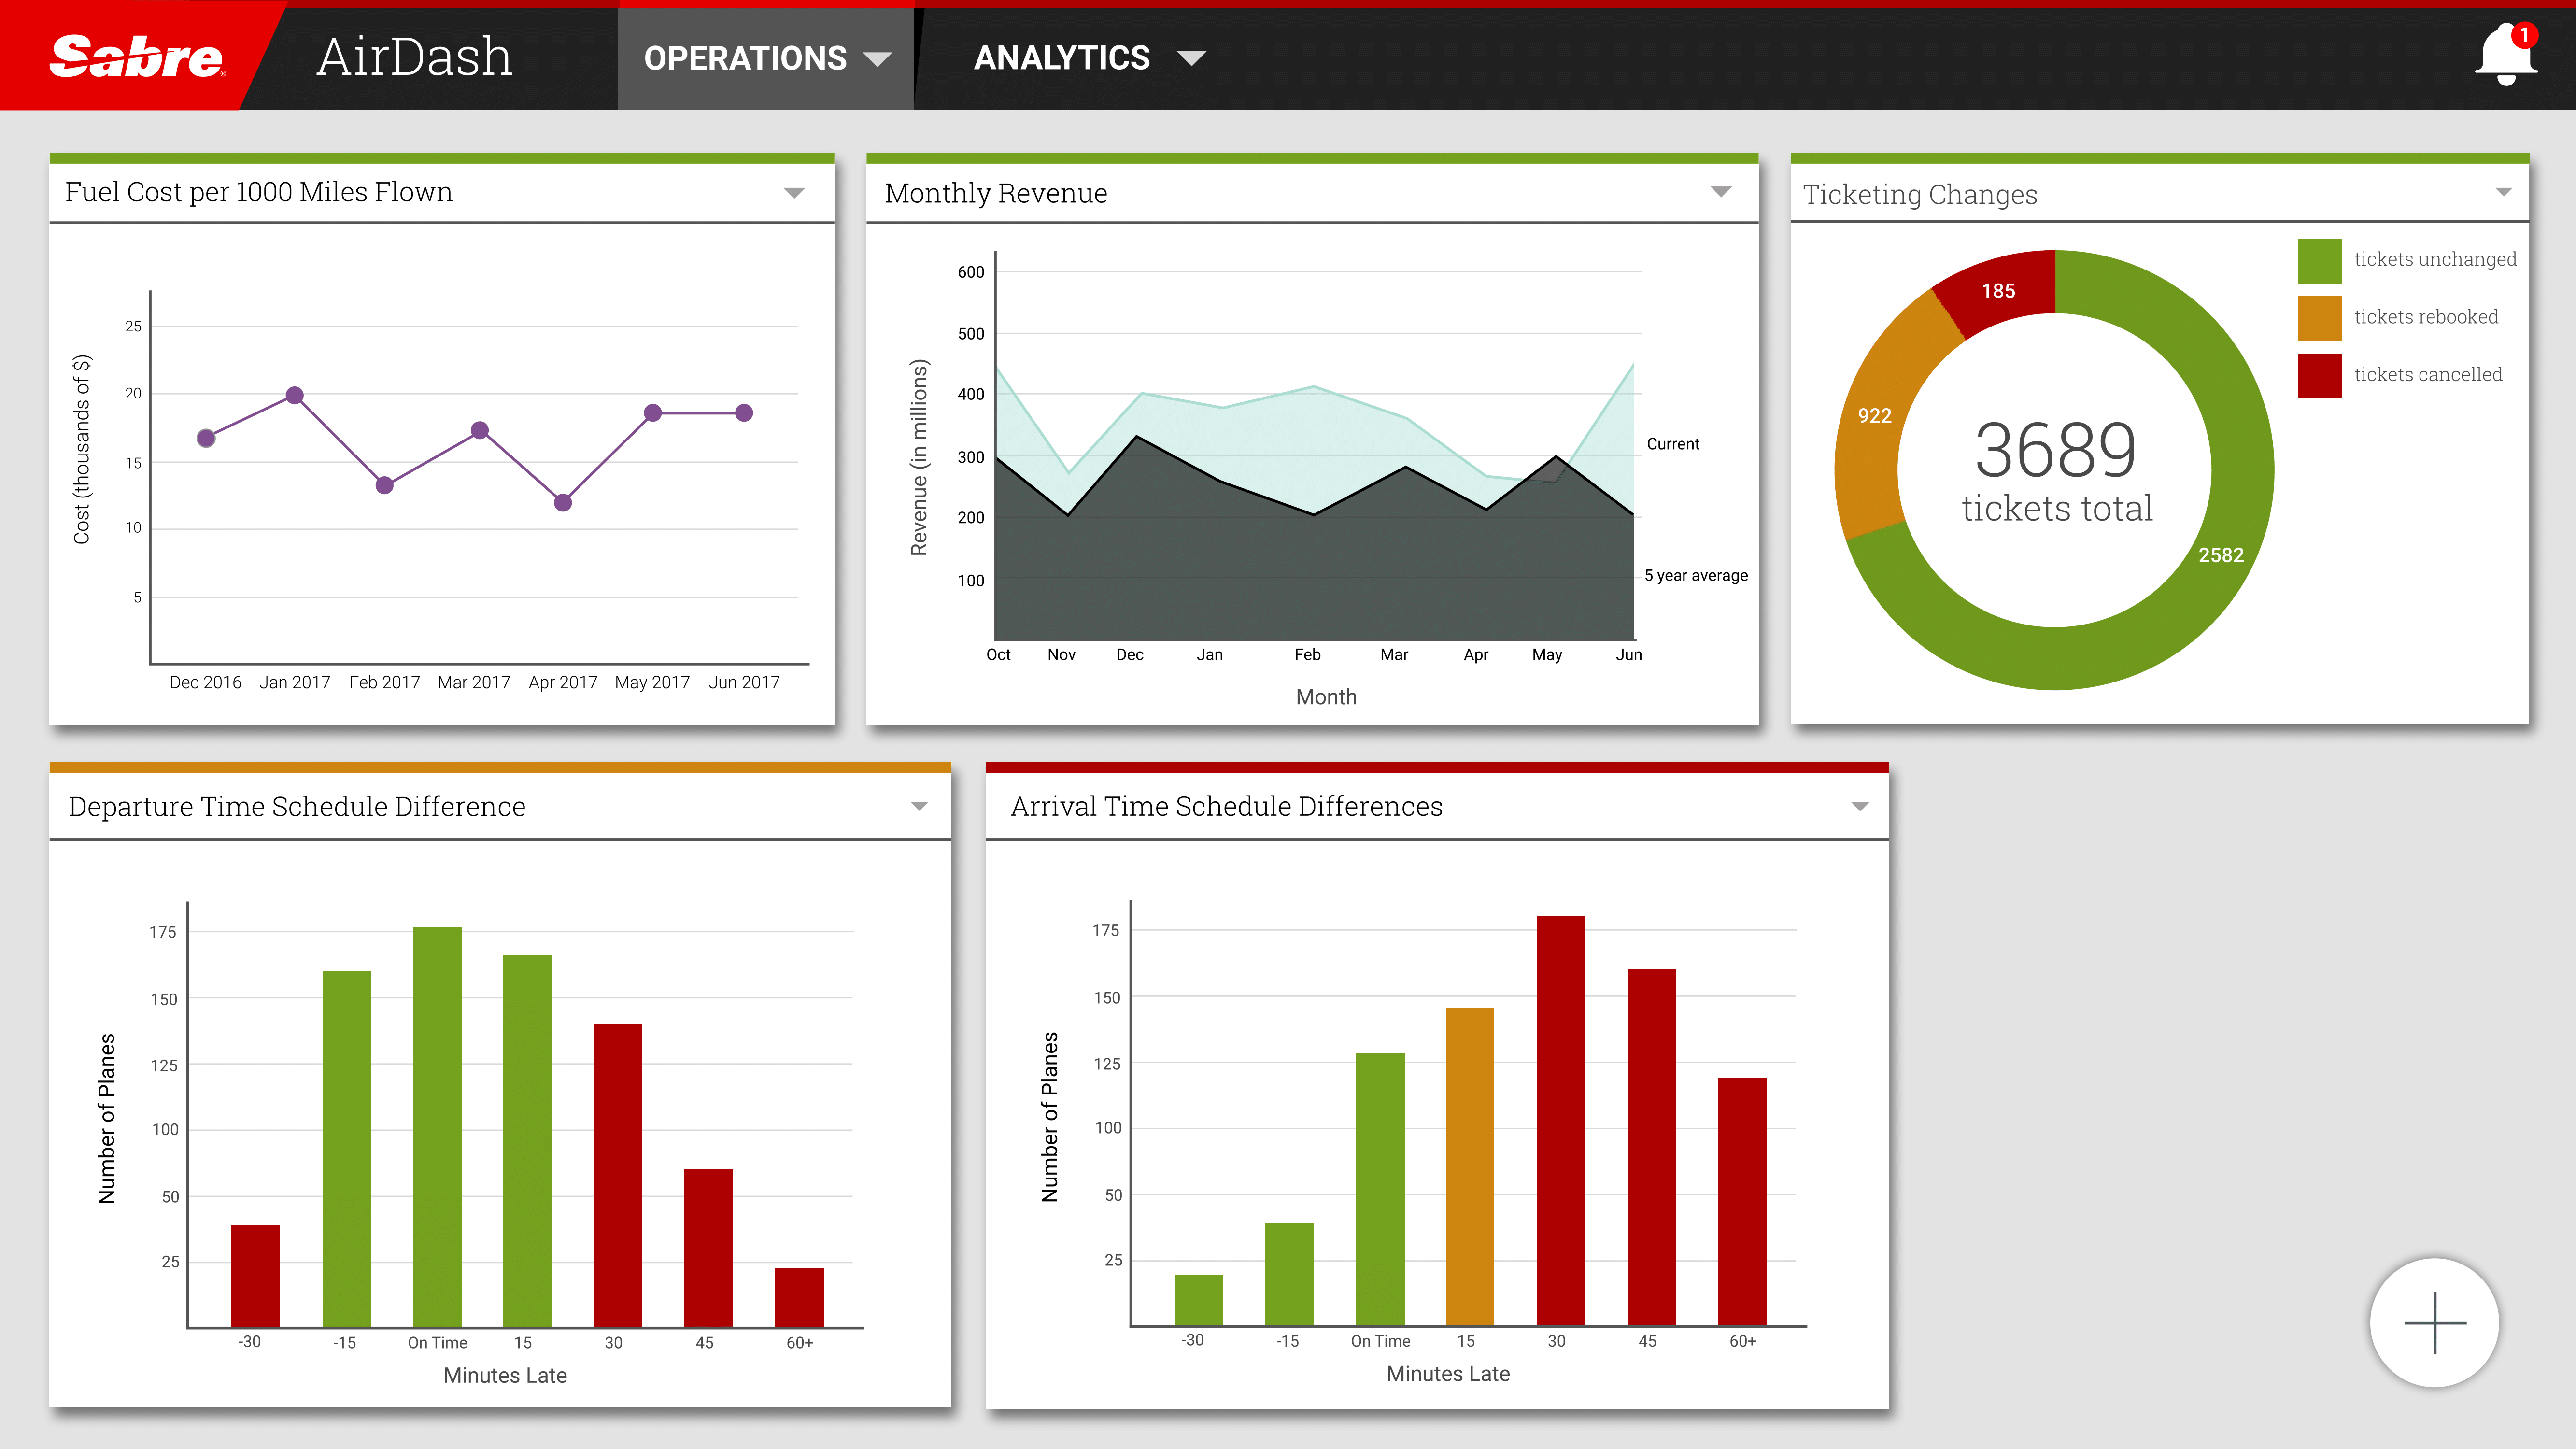Click the Departure chart 60+ bar
The height and width of the screenshot is (1449, 2576).
tap(799, 1298)
